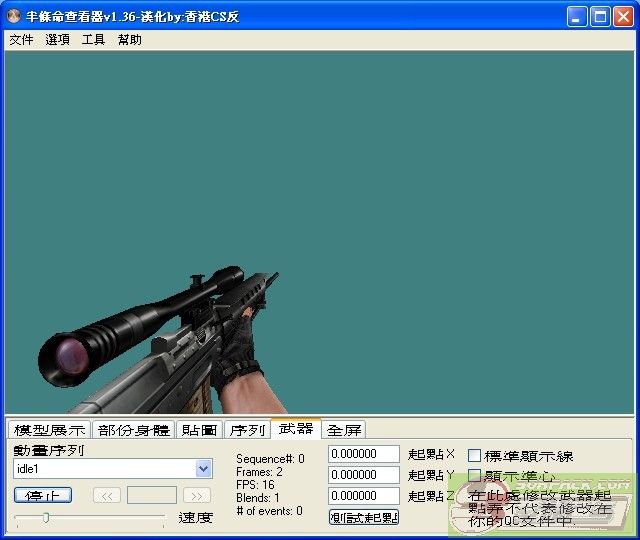Click the 'Blends: 1' text
640x540 pixels.
(x=258, y=498)
